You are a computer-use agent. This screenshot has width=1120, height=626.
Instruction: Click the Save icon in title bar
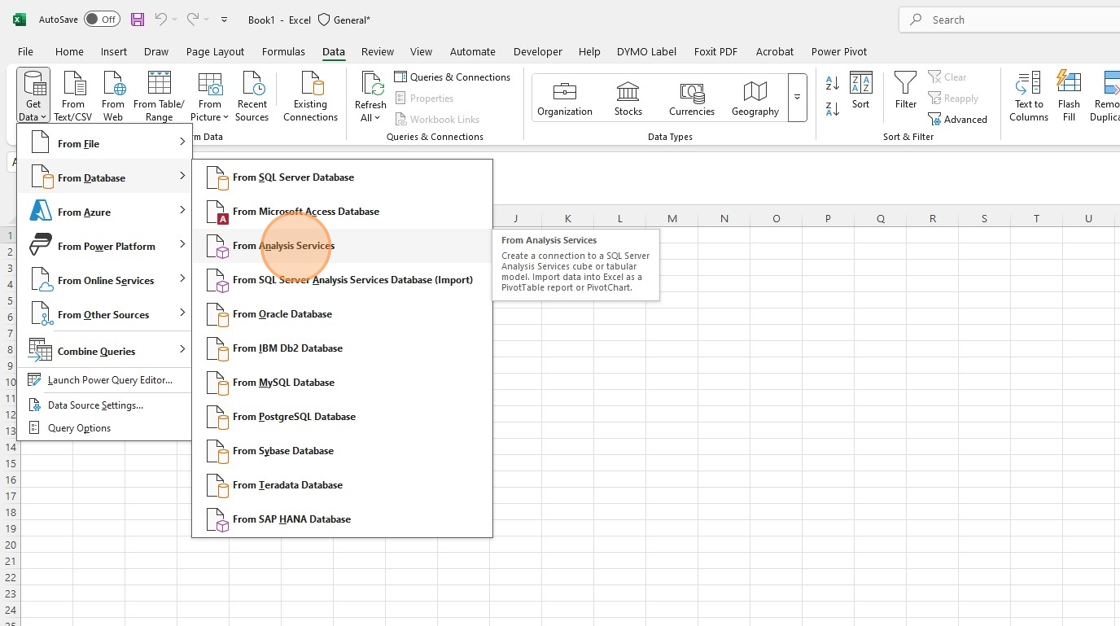(x=137, y=19)
